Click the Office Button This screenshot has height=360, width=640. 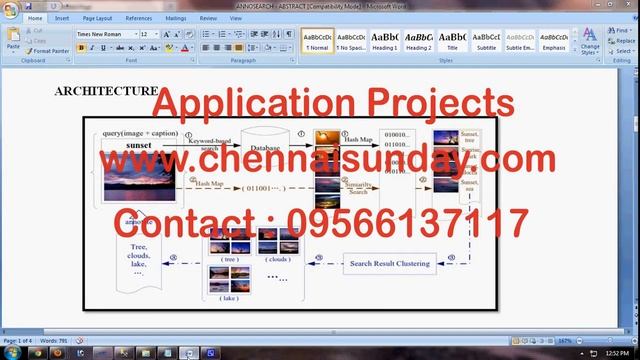coord(10,10)
